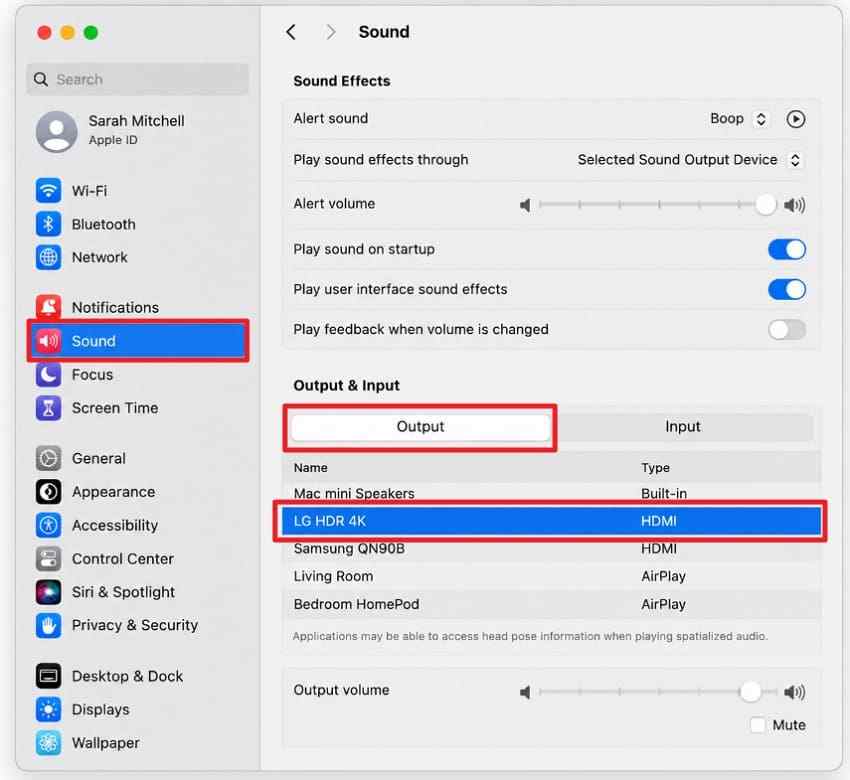Enable Play feedback when volume is changed
Image resolution: width=850 pixels, height=780 pixels.
pyautogui.click(x=787, y=330)
